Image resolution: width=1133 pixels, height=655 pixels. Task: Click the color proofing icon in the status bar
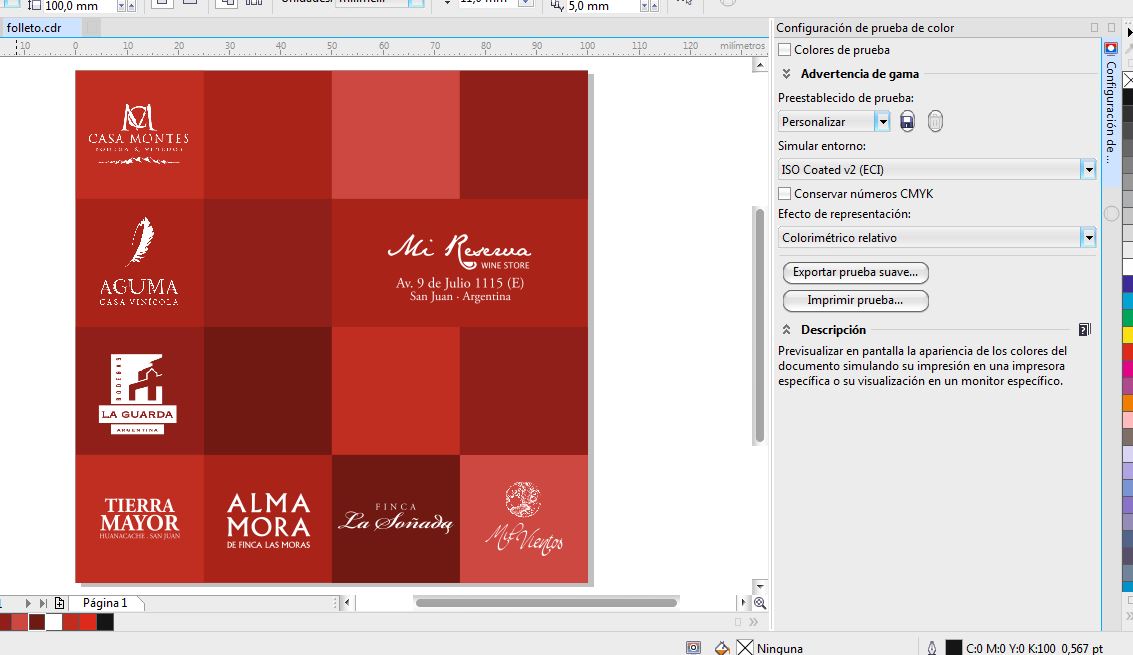(x=693, y=648)
